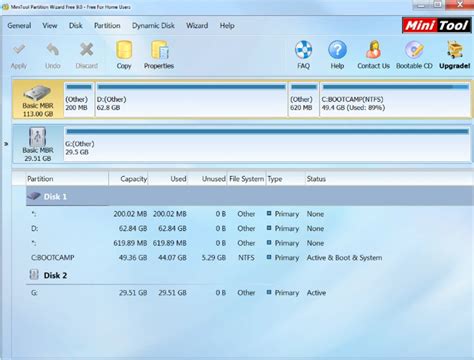
Task: Click the Primary type square in the G: row
Action: point(269,292)
